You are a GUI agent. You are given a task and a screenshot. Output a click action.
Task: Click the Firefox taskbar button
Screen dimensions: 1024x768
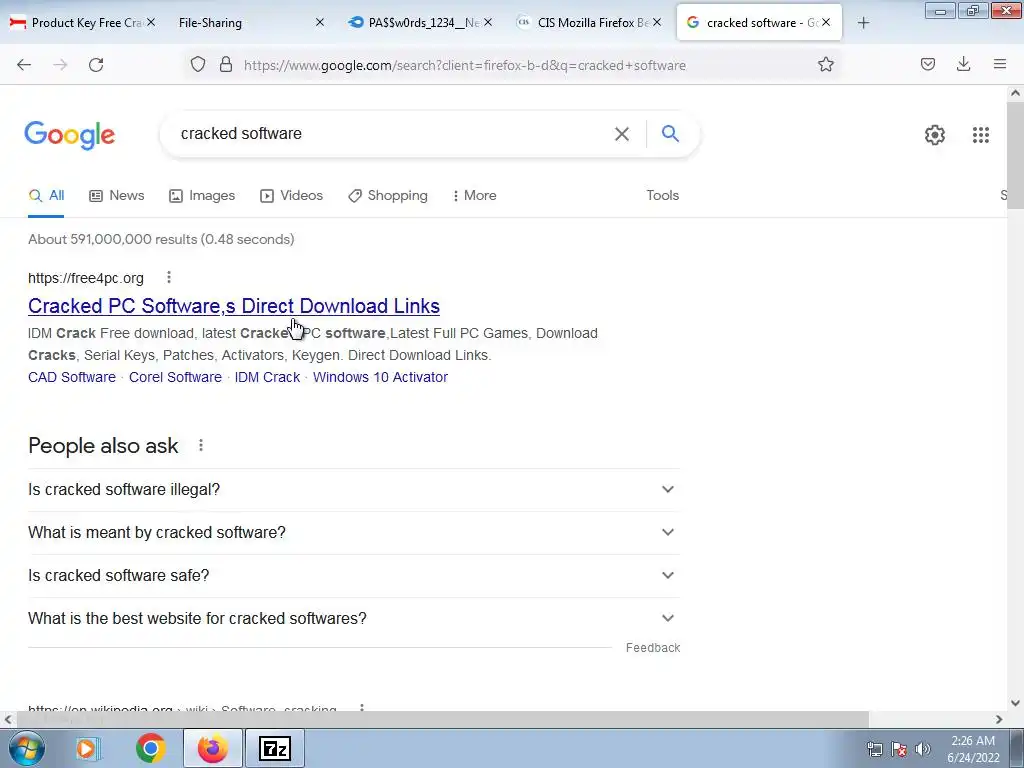tap(212, 748)
